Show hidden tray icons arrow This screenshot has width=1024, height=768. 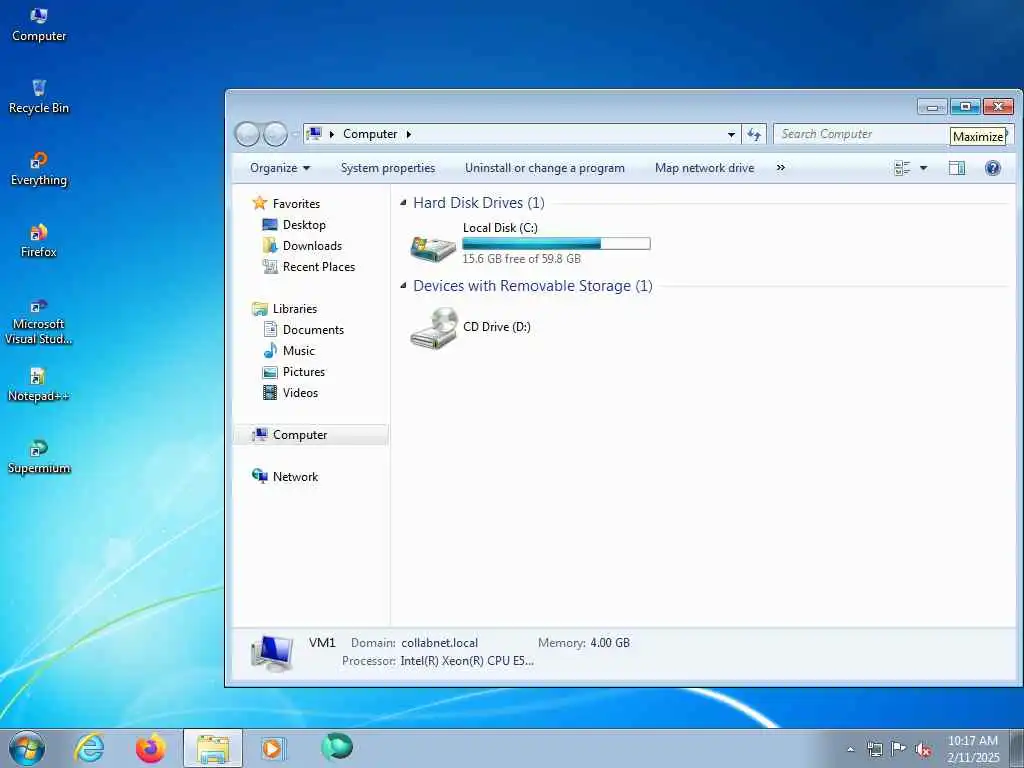tap(850, 750)
